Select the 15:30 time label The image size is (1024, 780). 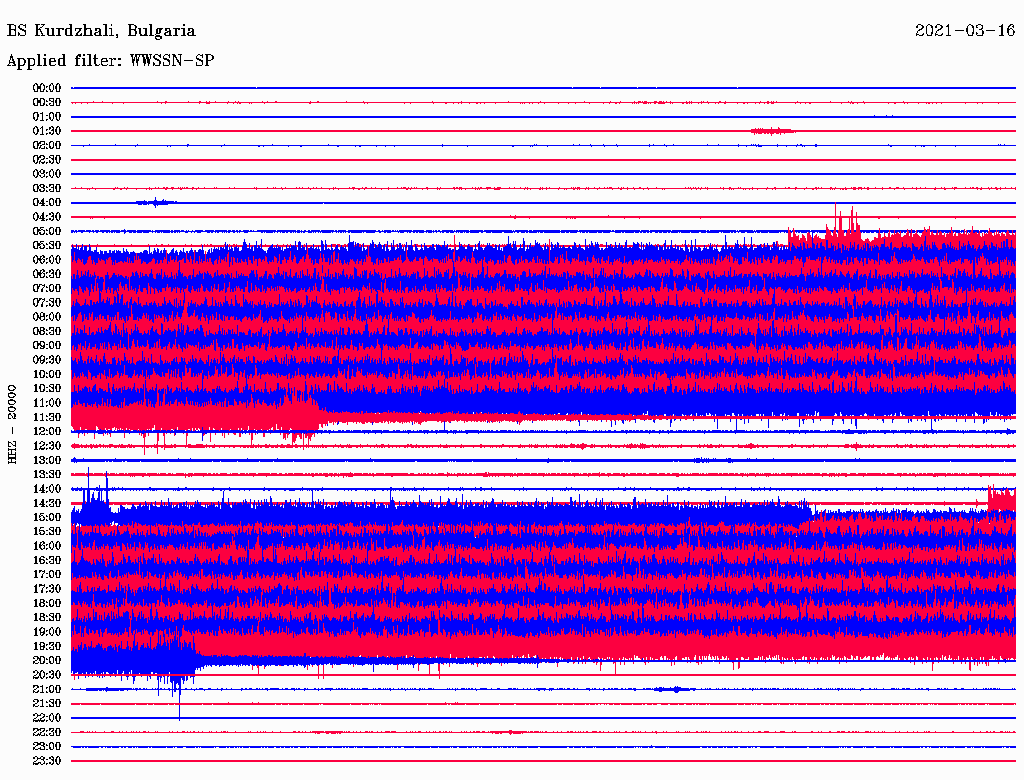(x=47, y=531)
